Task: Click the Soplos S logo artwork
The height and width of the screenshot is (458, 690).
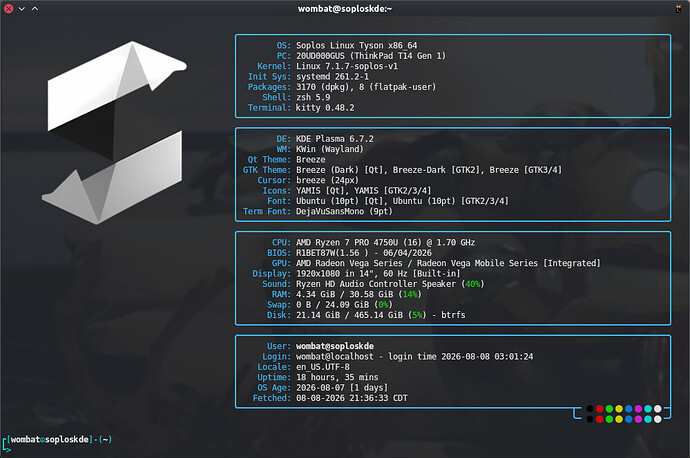Action: [x=114, y=133]
